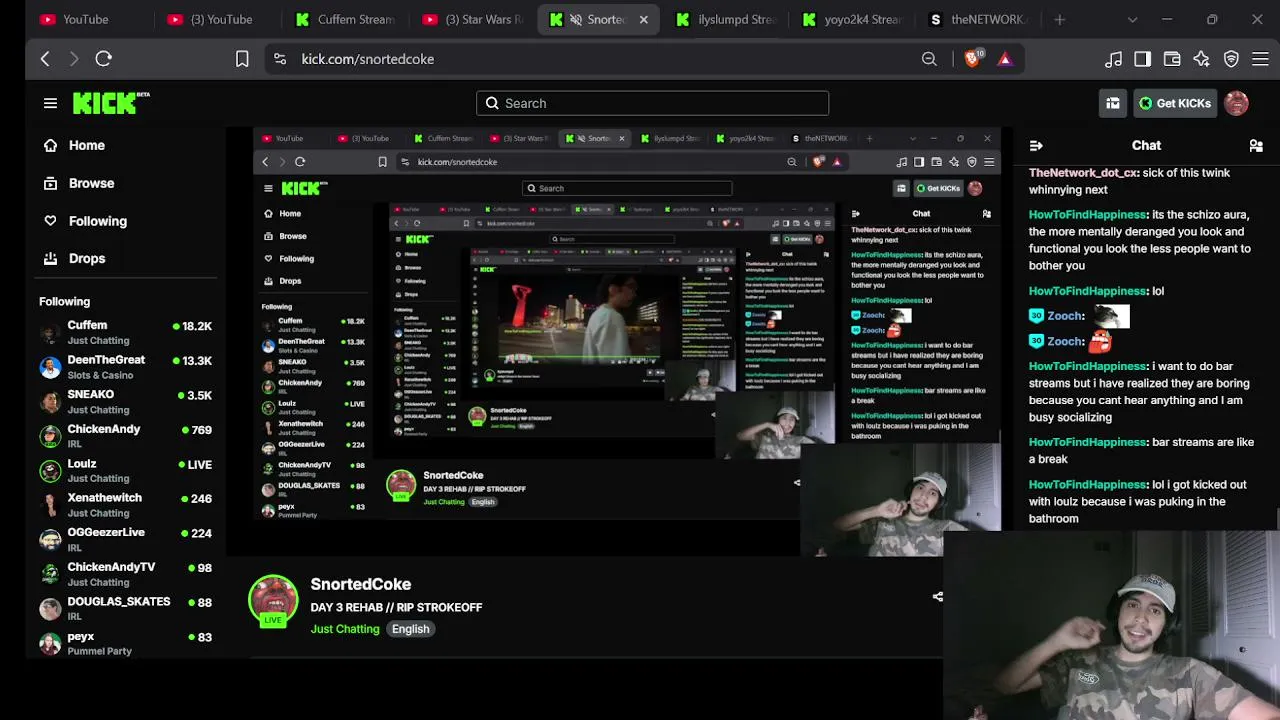Open Loulz's LIVE channel in the sidebar

coord(125,470)
